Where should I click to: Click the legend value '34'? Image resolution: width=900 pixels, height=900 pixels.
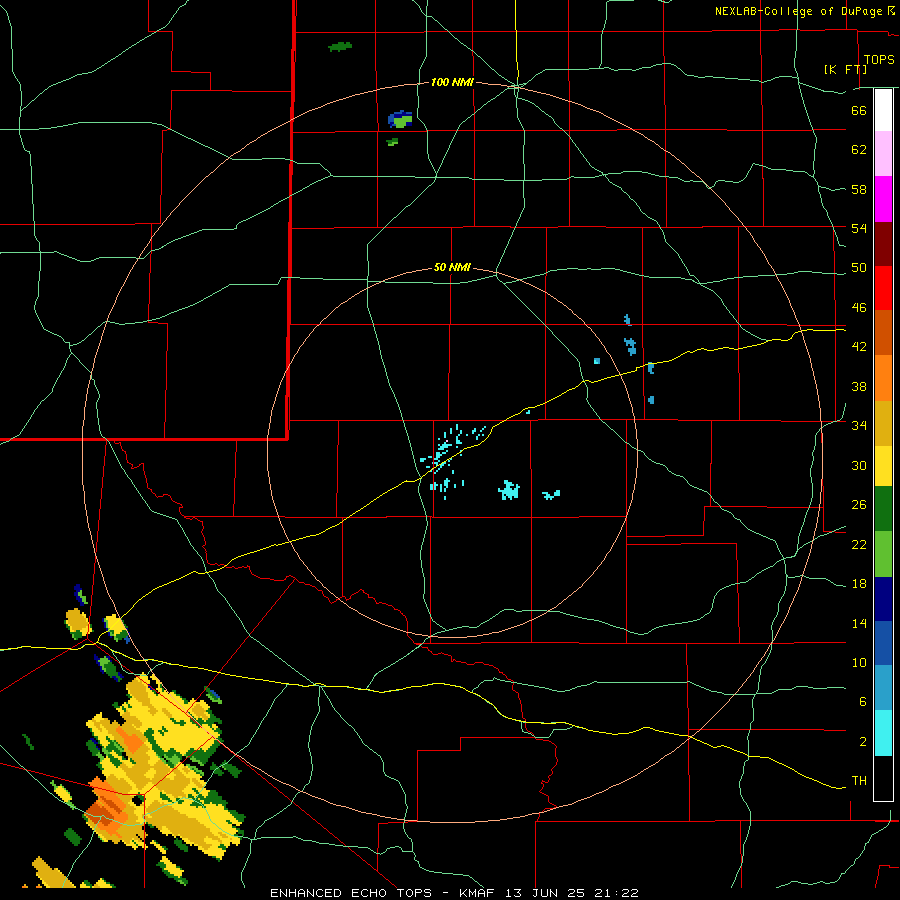(x=859, y=426)
